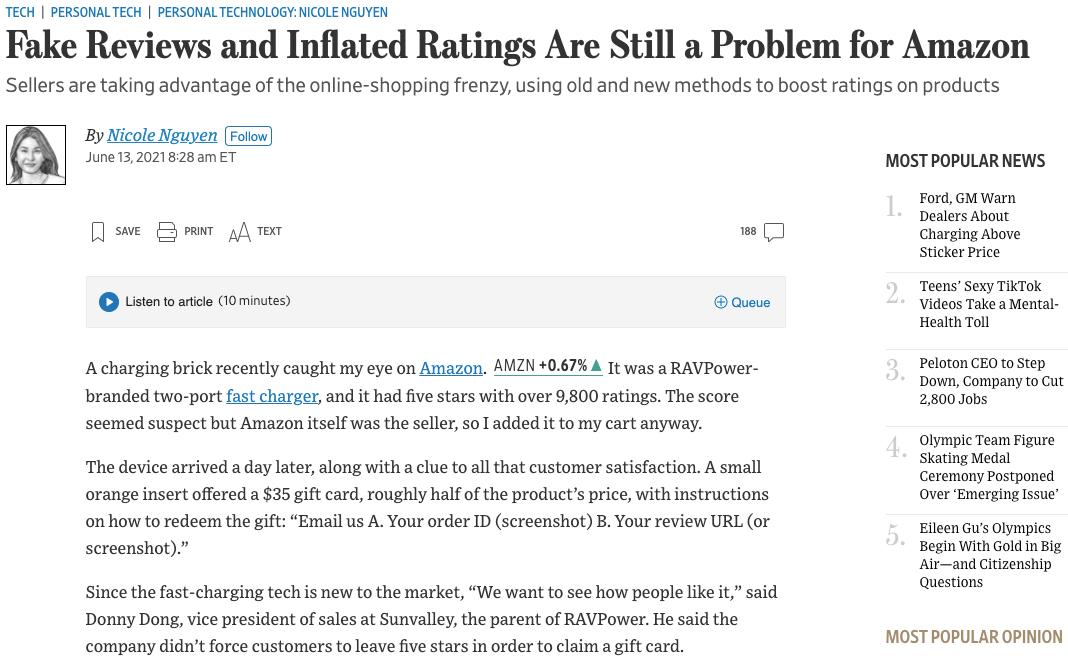The width and height of the screenshot is (1068, 663).
Task: Open the comments speech bubble icon
Action: [774, 232]
